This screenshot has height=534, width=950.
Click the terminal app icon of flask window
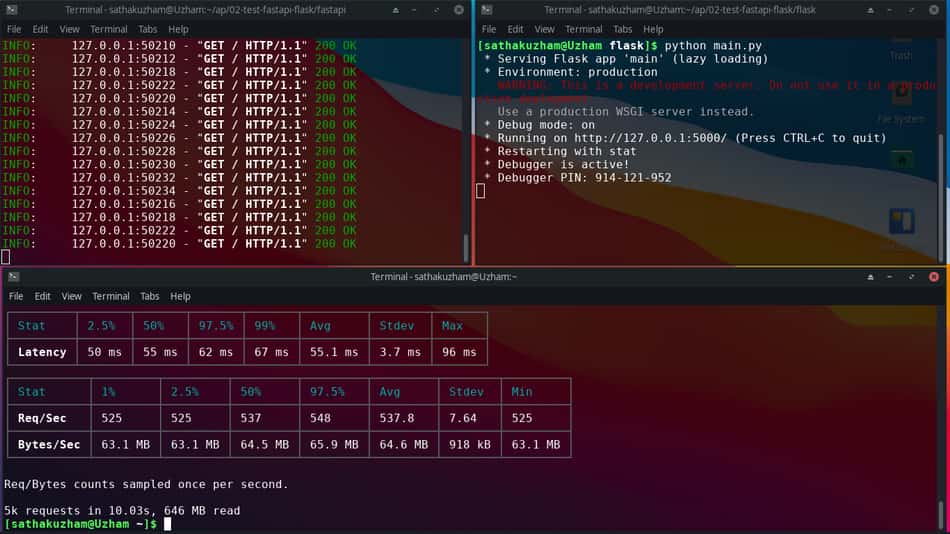[487, 10]
